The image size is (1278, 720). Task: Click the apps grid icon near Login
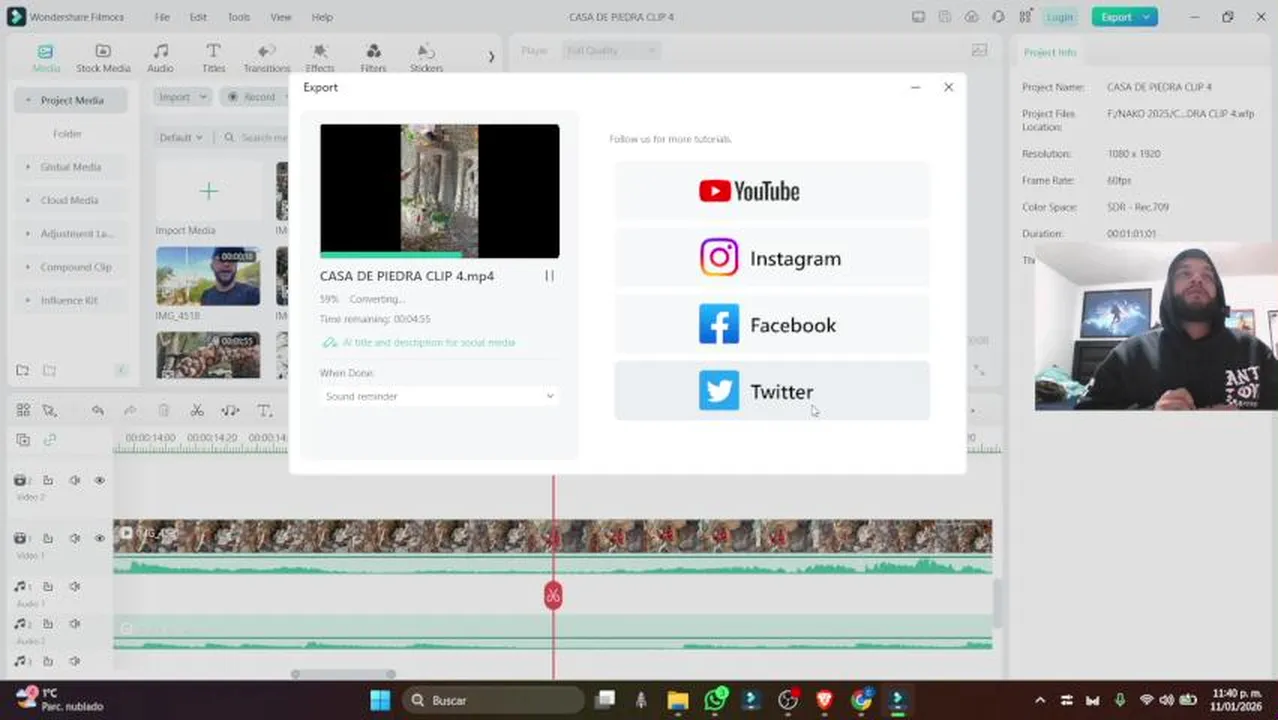(1025, 17)
